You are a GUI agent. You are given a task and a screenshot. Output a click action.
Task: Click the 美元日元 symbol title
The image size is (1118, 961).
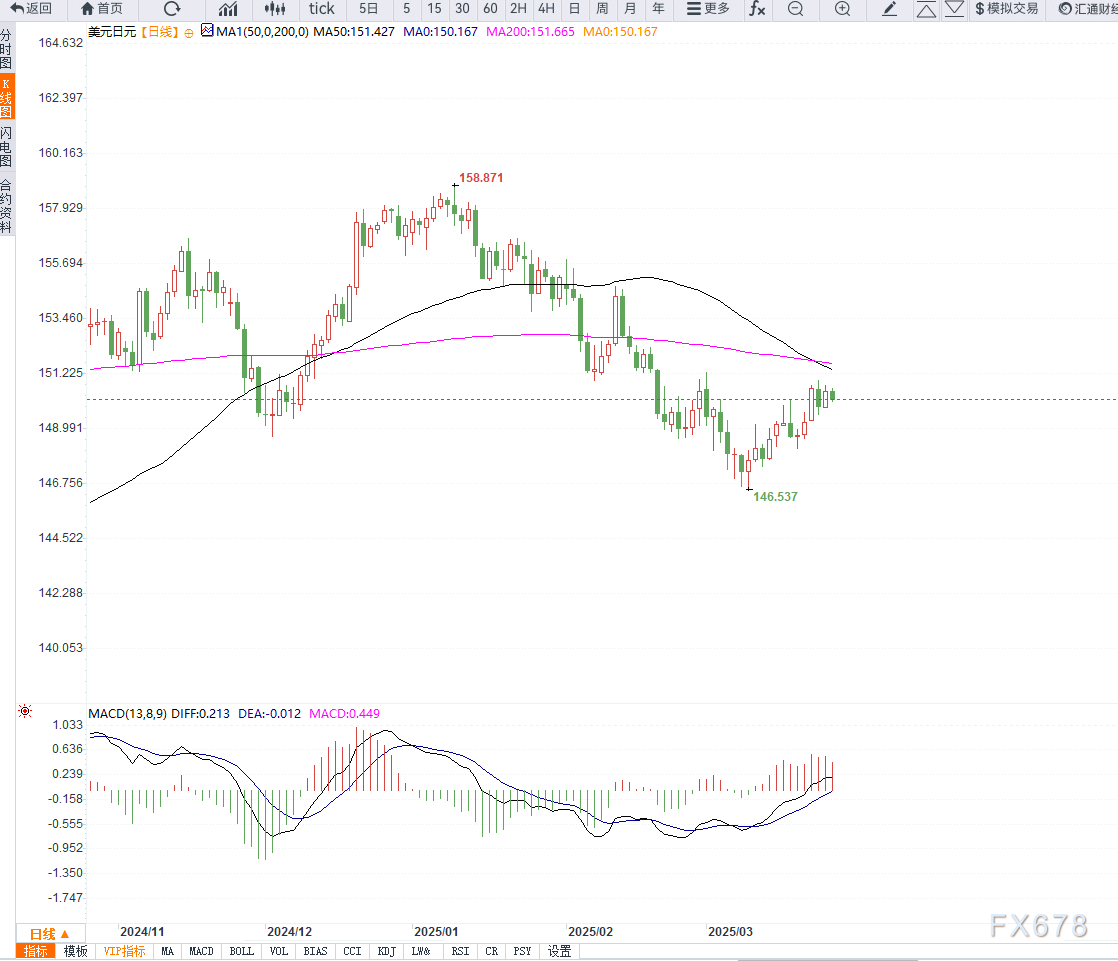(112, 31)
